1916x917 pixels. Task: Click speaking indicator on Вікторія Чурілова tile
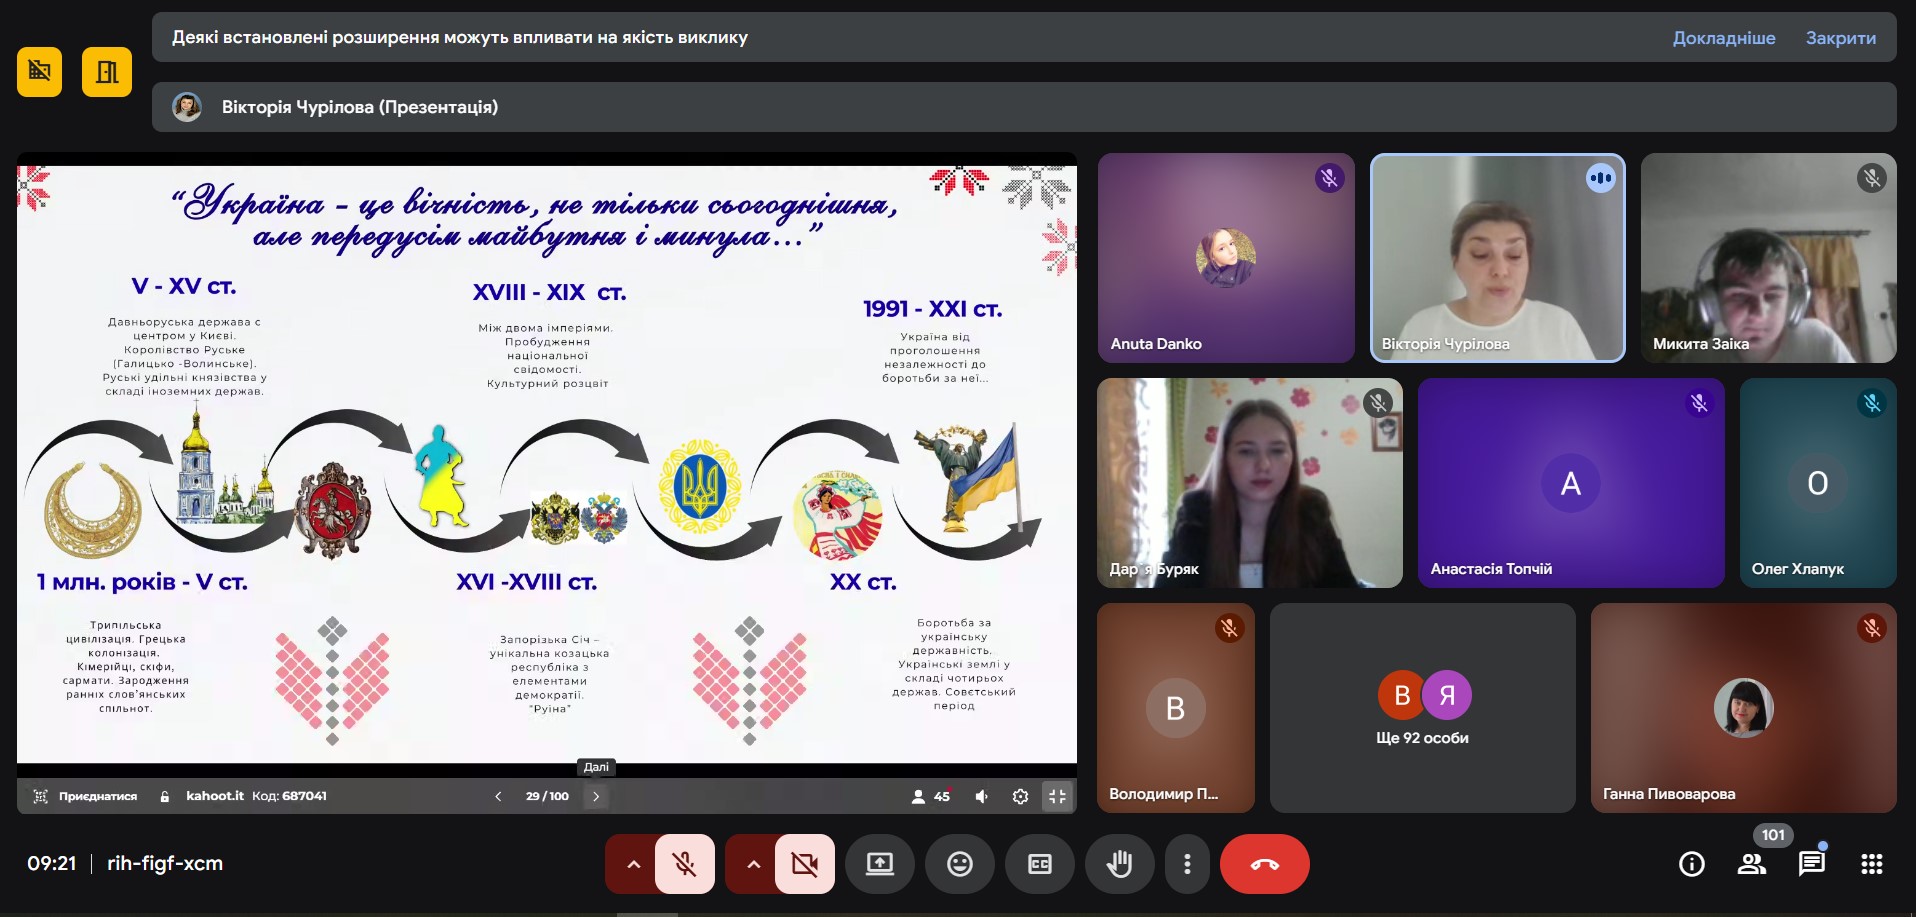(x=1600, y=179)
